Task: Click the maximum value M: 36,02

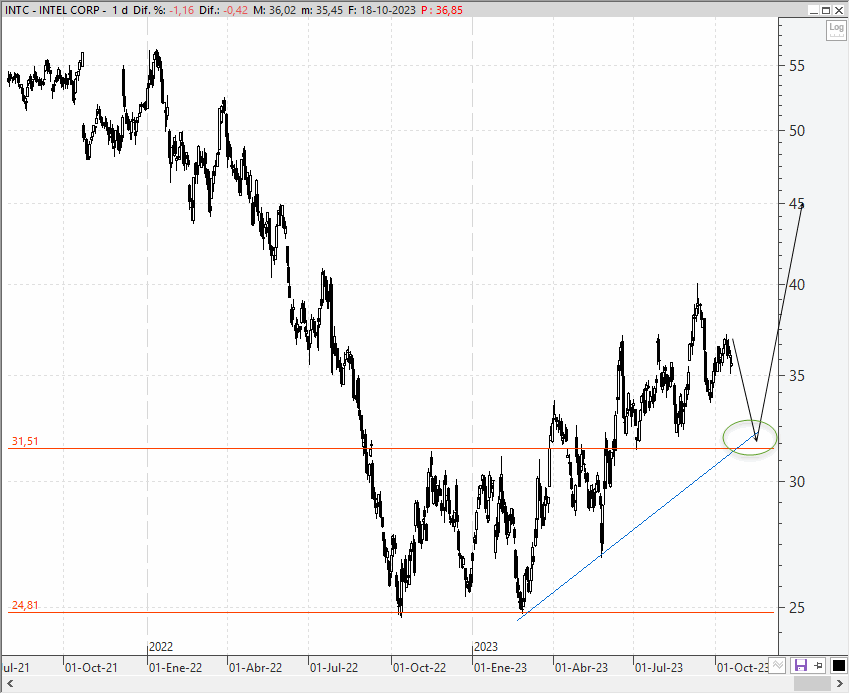Action: (x=274, y=10)
